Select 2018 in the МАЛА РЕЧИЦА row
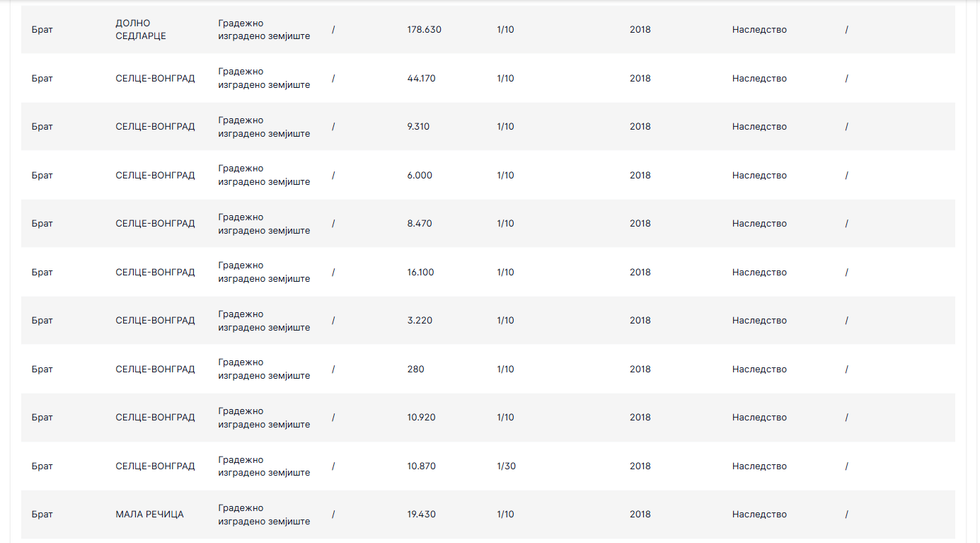980x543 pixels. click(x=640, y=515)
